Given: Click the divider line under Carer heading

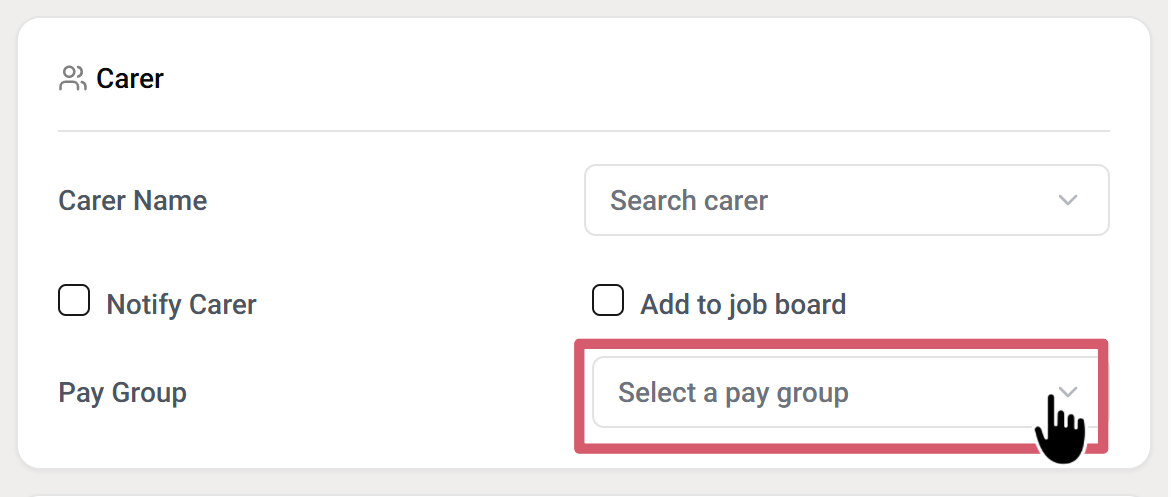Looking at the screenshot, I should click(x=584, y=131).
